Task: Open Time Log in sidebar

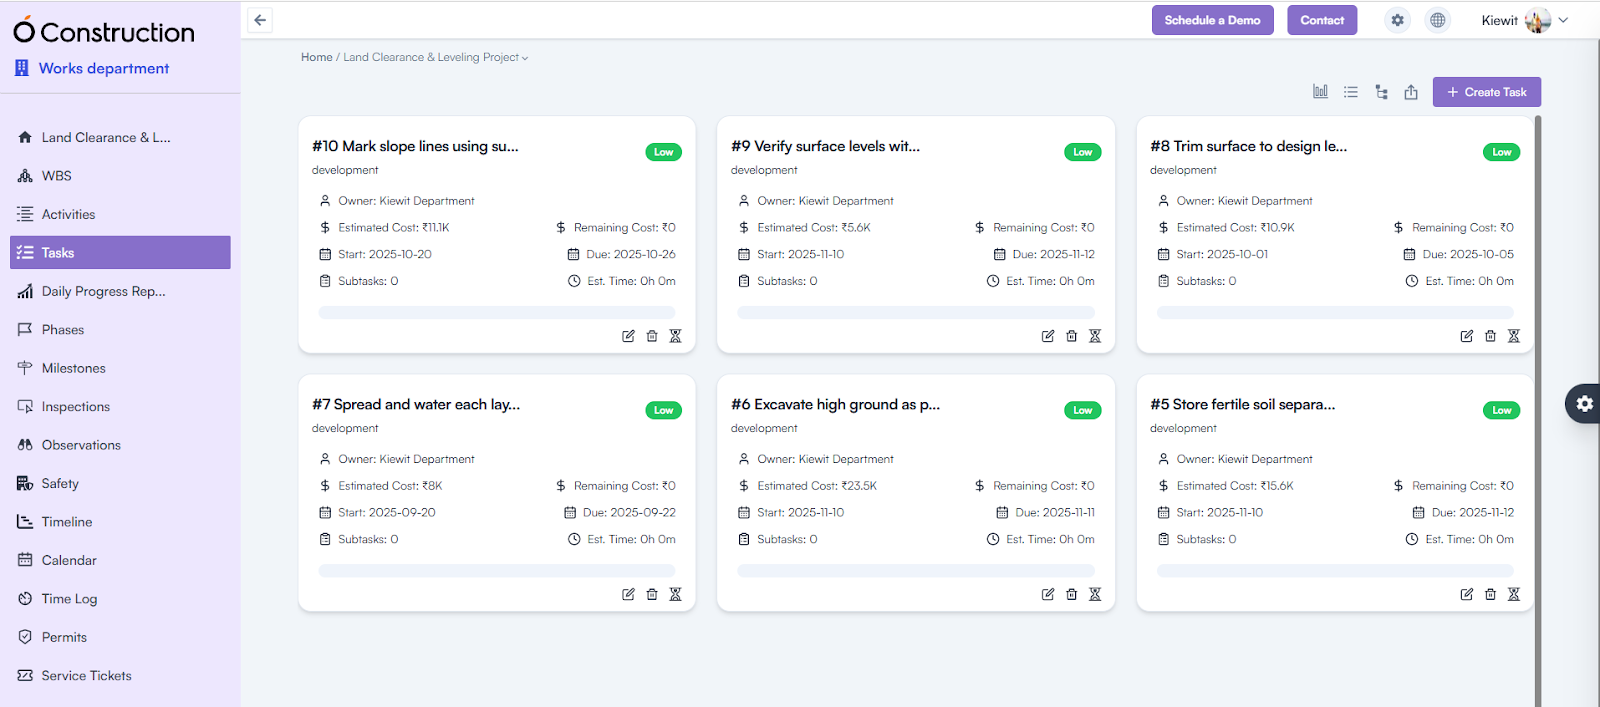Action: (x=120, y=599)
